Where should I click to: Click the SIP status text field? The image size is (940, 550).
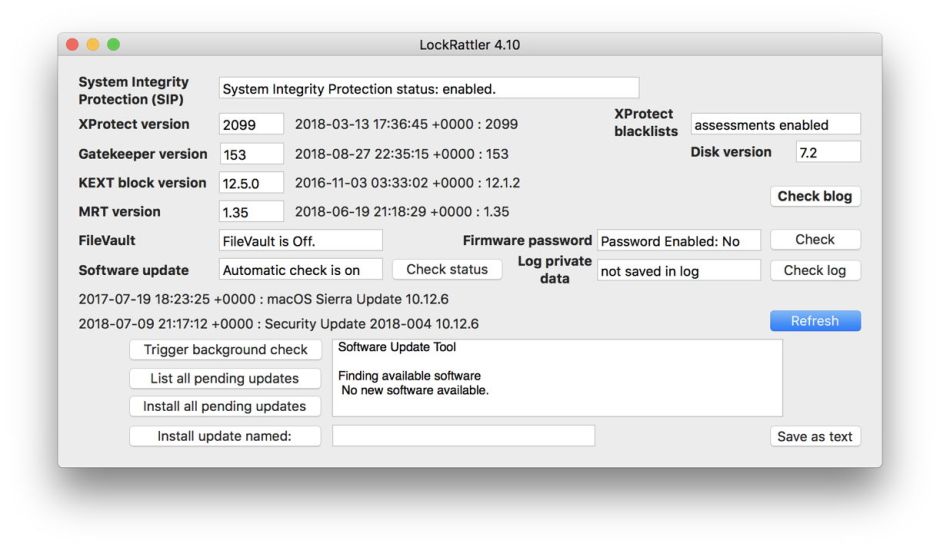pyautogui.click(x=428, y=89)
